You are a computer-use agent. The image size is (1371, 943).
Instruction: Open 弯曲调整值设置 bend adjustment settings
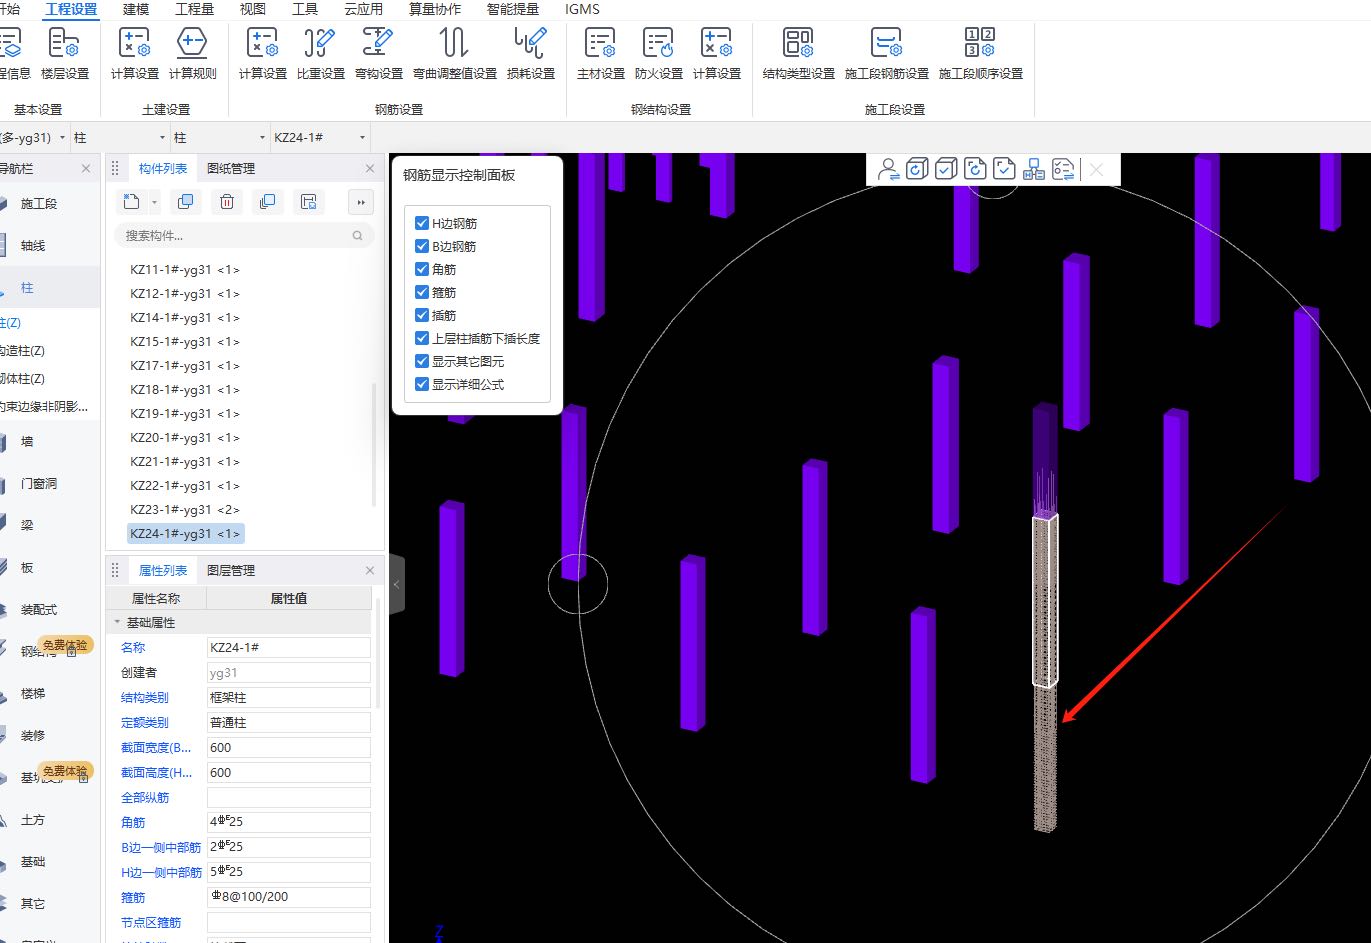tap(454, 54)
